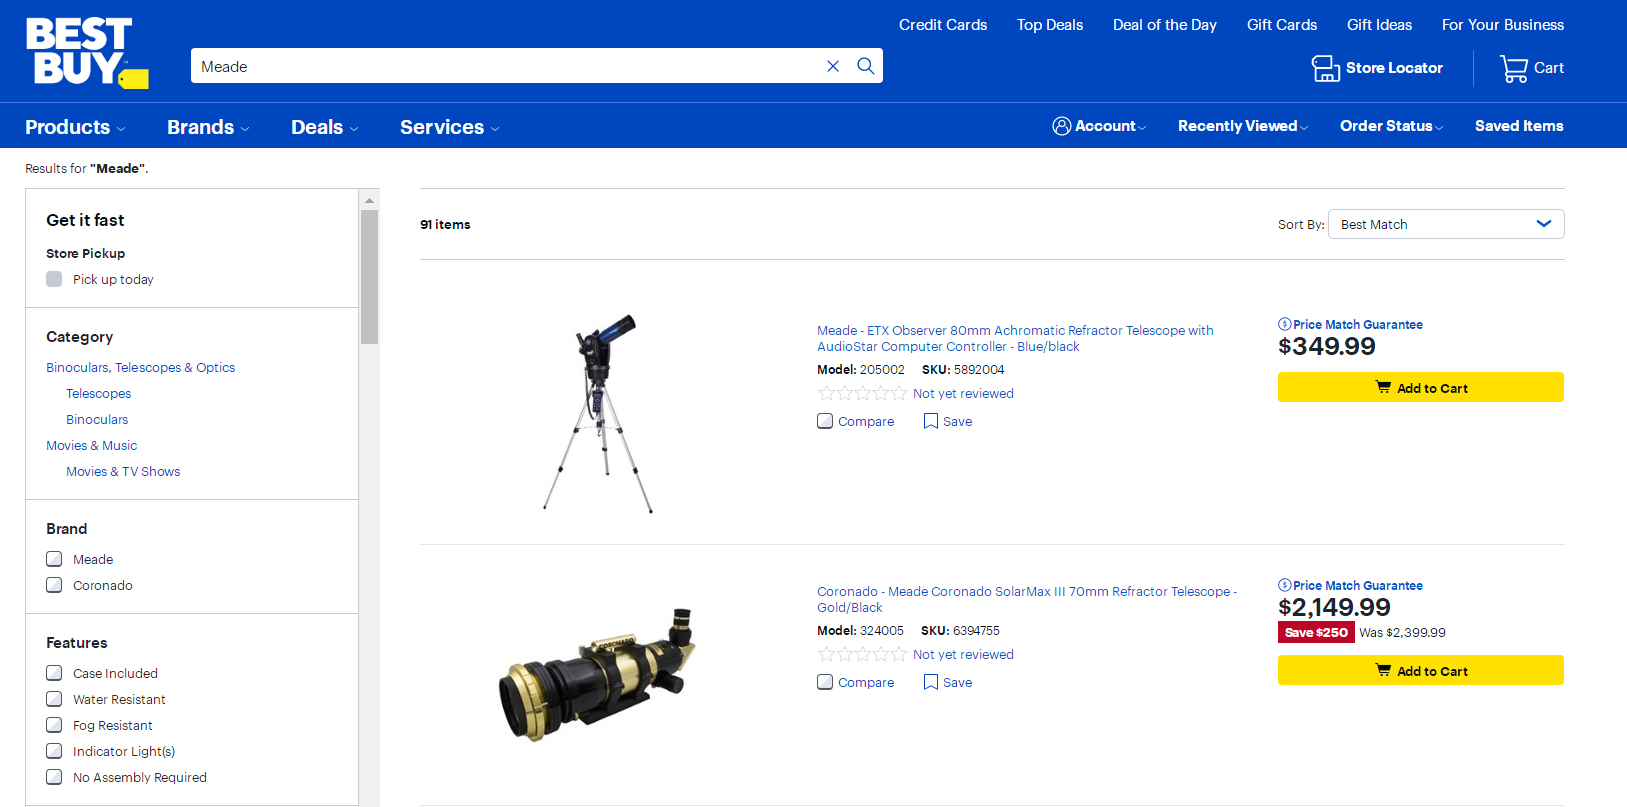Enable Water Resistant feature filter

pos(54,699)
